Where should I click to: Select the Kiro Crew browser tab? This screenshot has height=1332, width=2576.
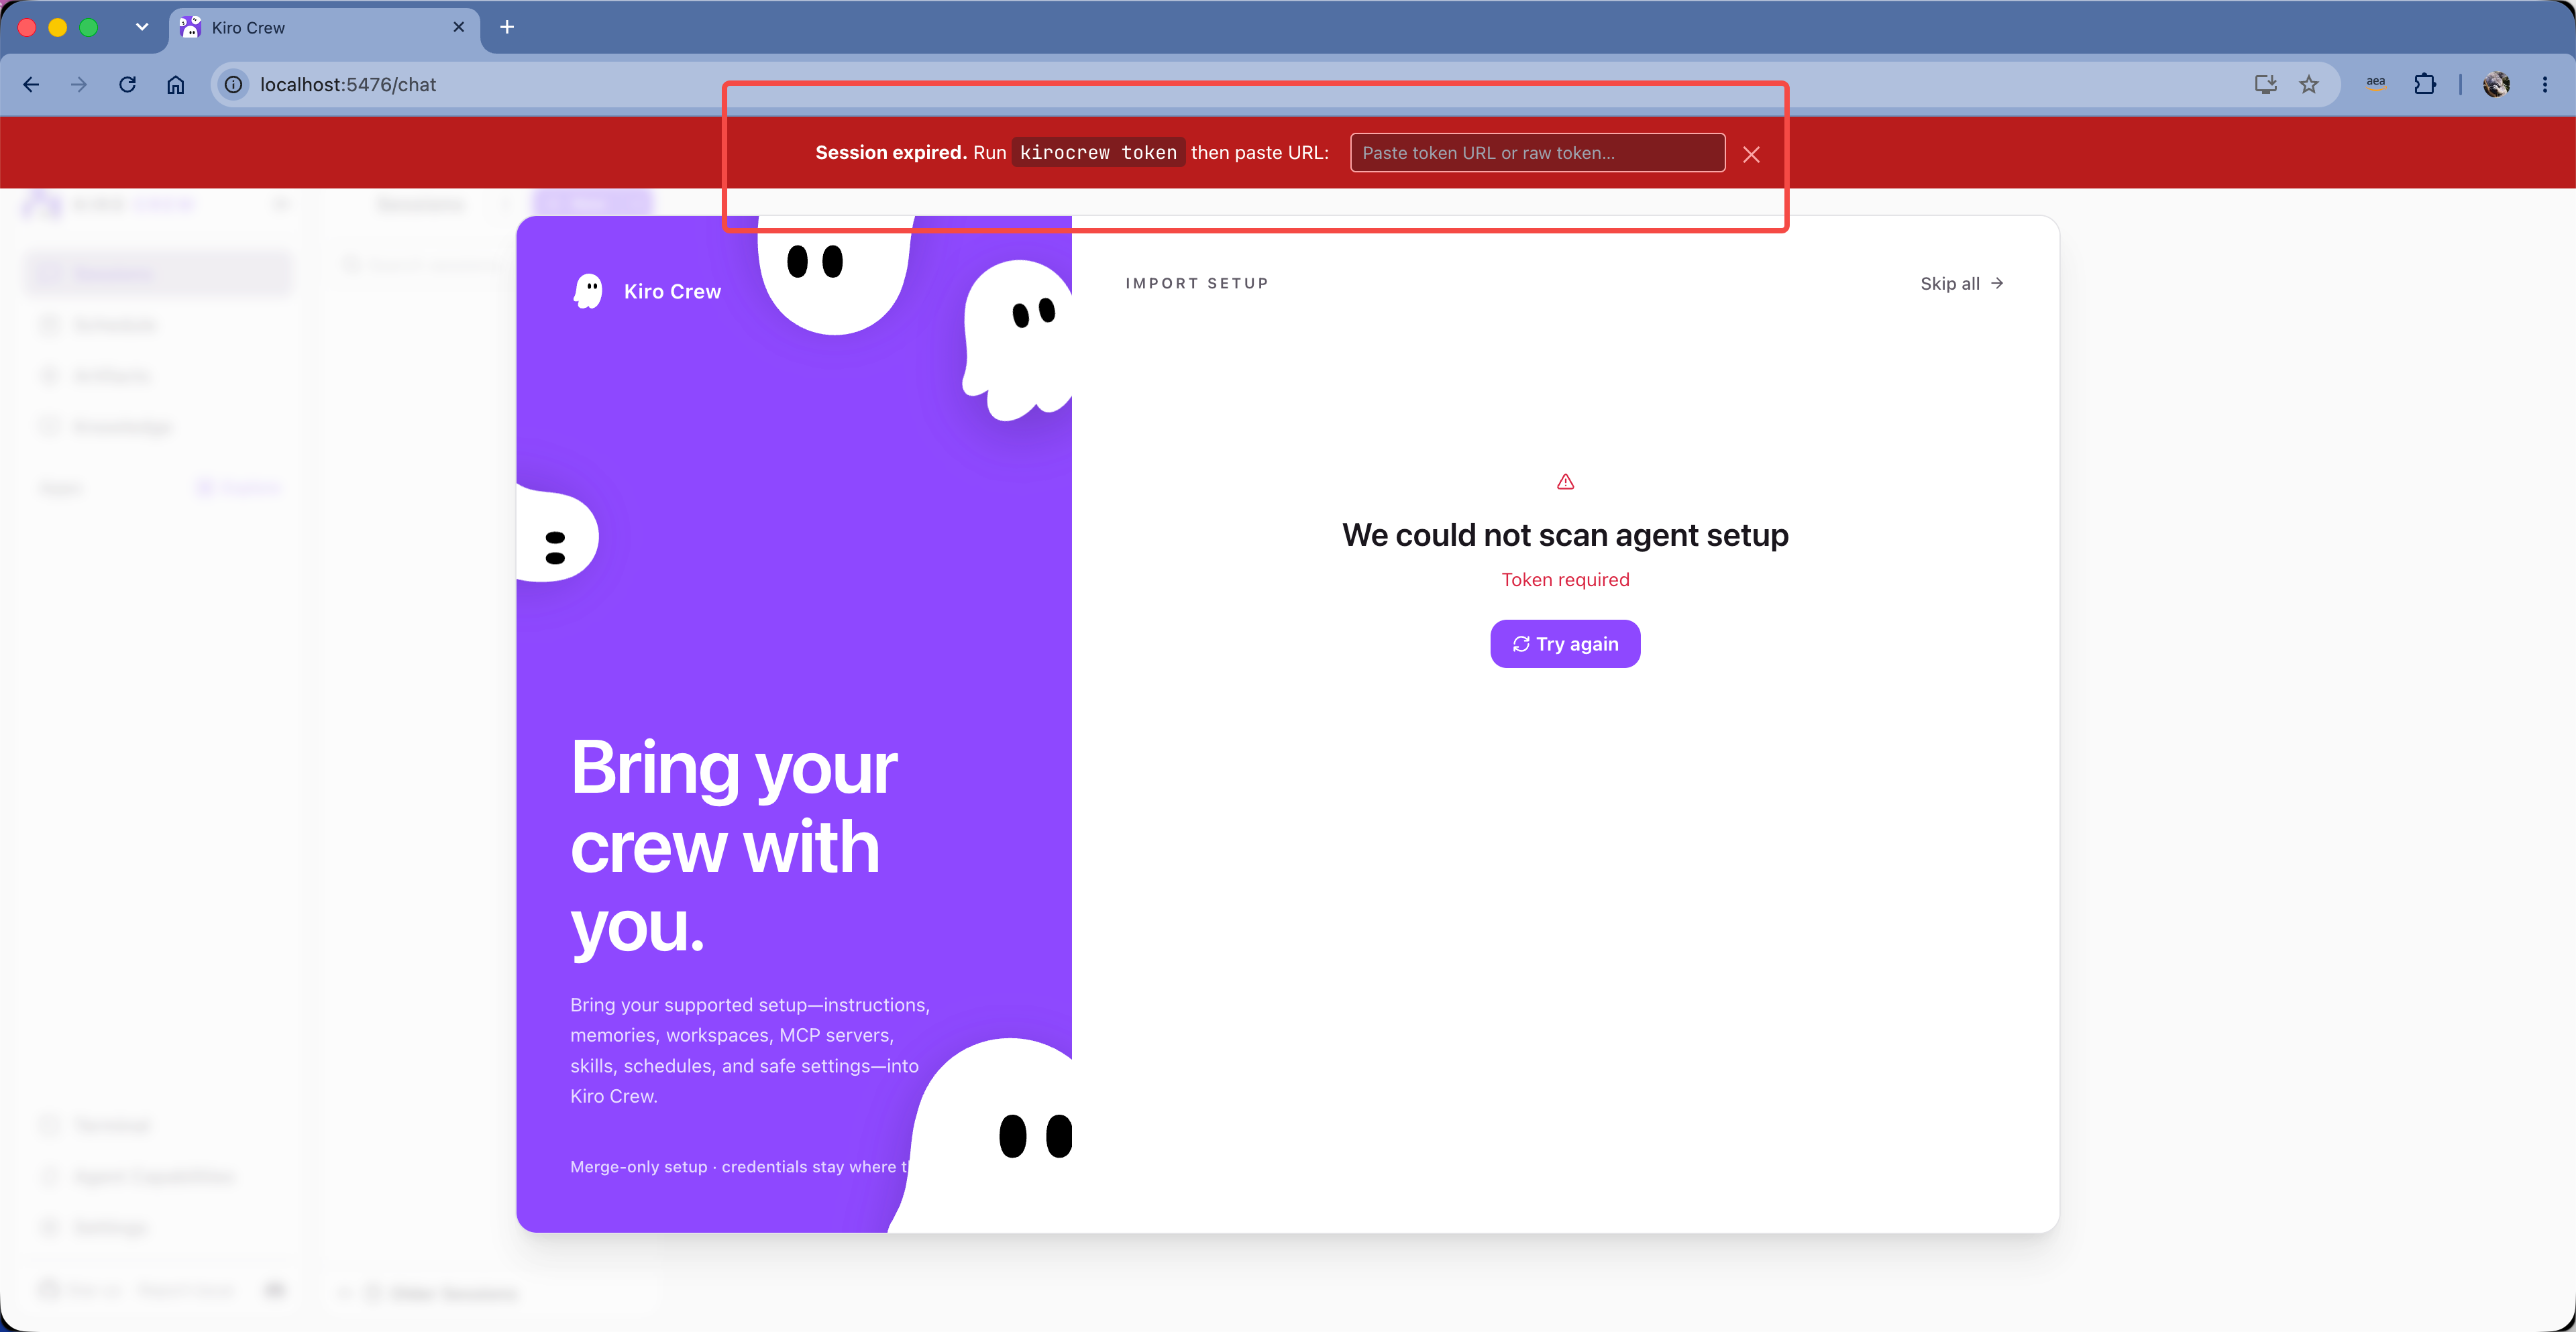click(323, 28)
